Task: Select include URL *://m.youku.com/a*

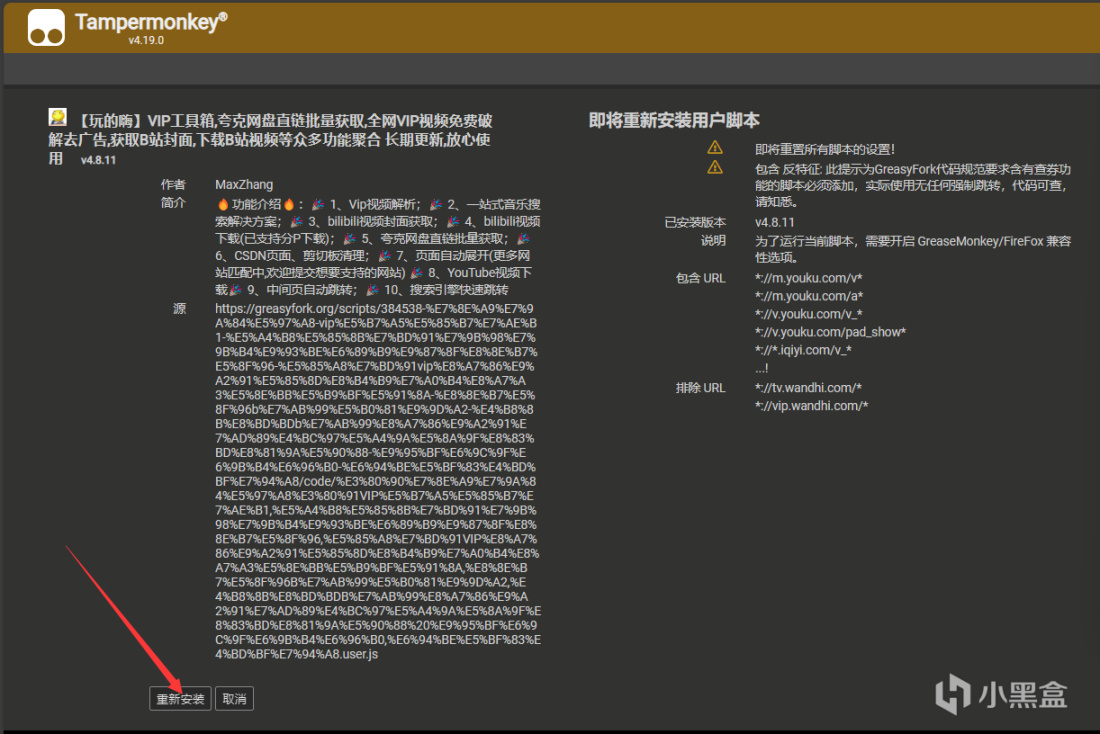Action: (x=809, y=296)
